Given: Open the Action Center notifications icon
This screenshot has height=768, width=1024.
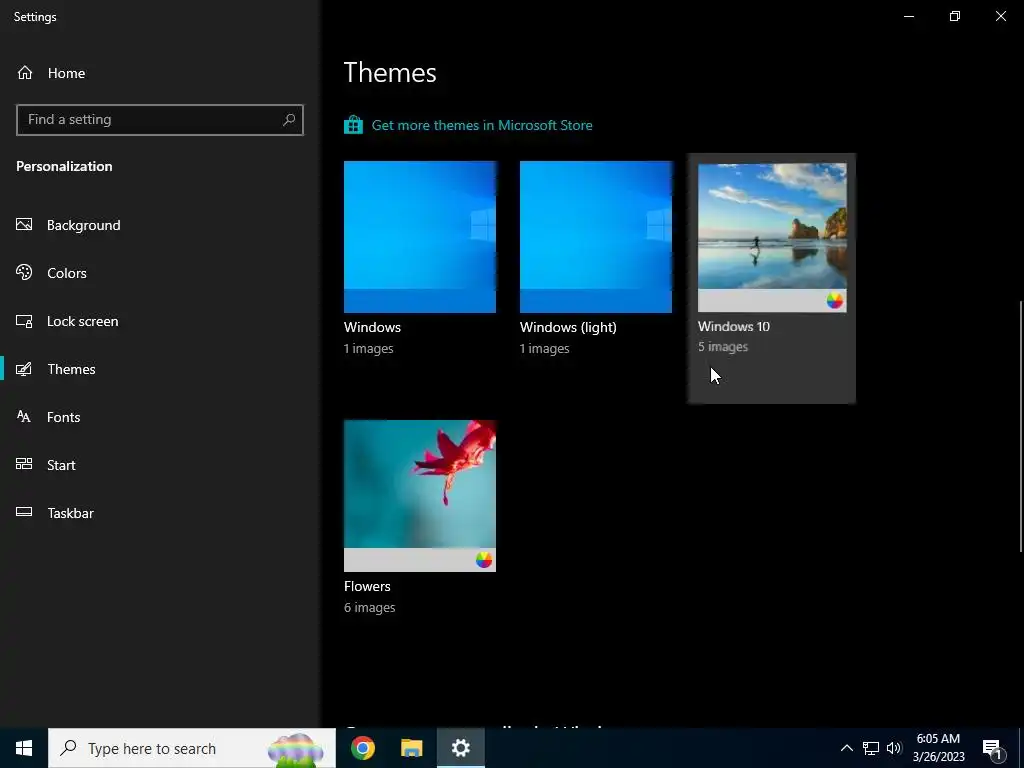Looking at the screenshot, I should click(993, 749).
